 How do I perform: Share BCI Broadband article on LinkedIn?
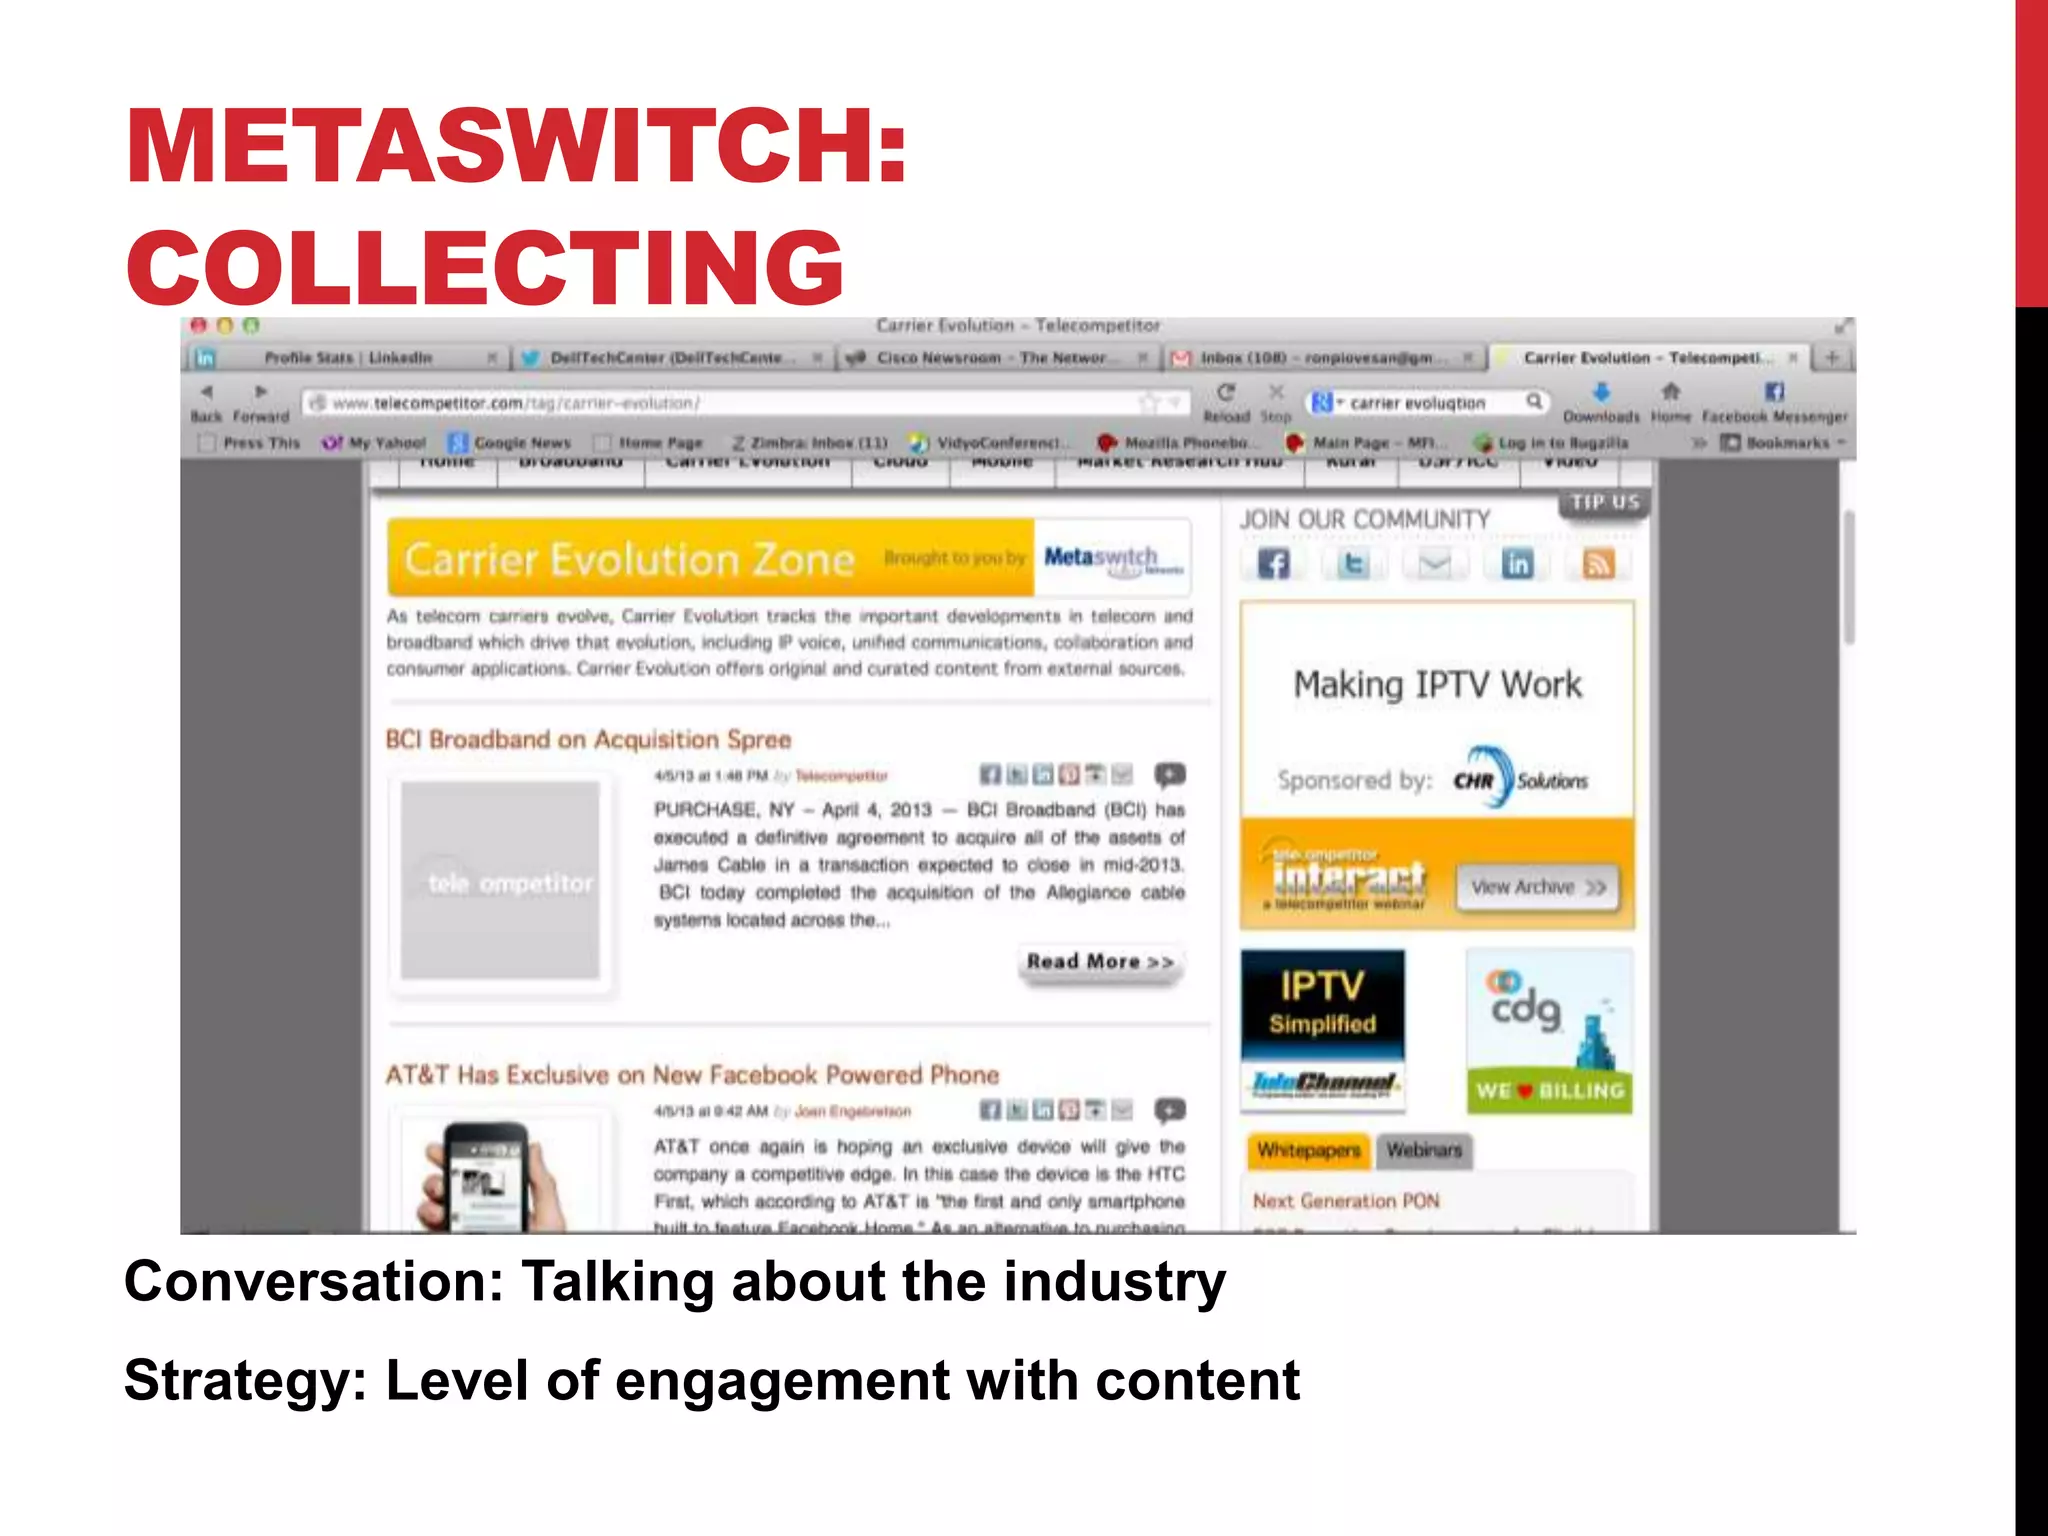1043,774
